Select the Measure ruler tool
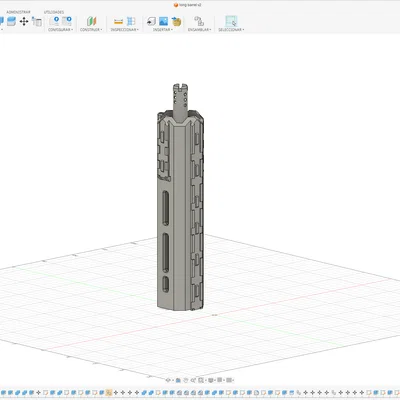Image resolution: width=400 pixels, height=400 pixels. click(x=118, y=22)
